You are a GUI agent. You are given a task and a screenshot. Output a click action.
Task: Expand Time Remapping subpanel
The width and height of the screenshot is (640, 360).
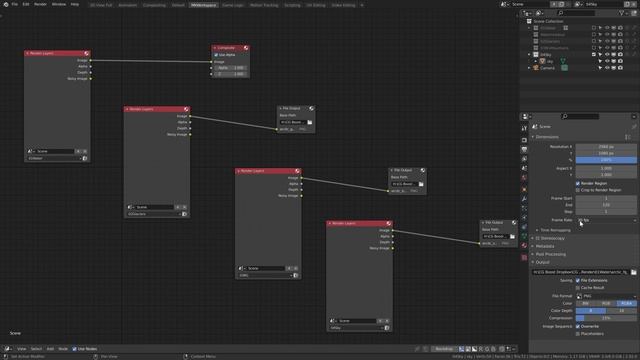(537, 230)
